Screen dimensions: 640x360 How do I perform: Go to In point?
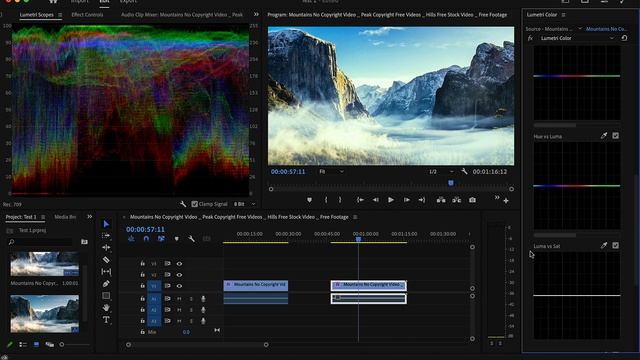click(x=360, y=200)
